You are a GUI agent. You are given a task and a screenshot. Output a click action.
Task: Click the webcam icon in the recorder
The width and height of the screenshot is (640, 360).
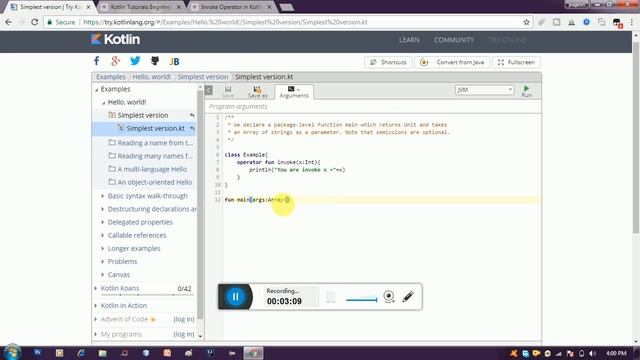click(389, 297)
